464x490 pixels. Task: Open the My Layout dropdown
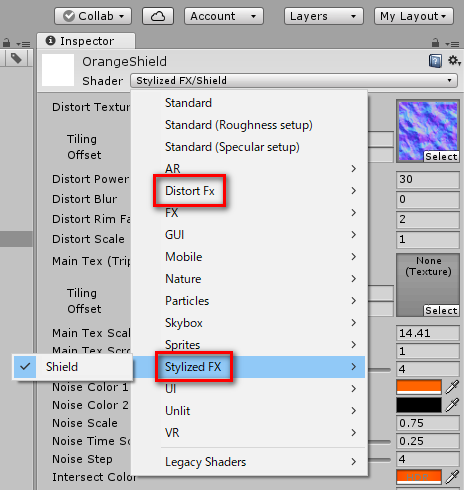[x=414, y=16]
